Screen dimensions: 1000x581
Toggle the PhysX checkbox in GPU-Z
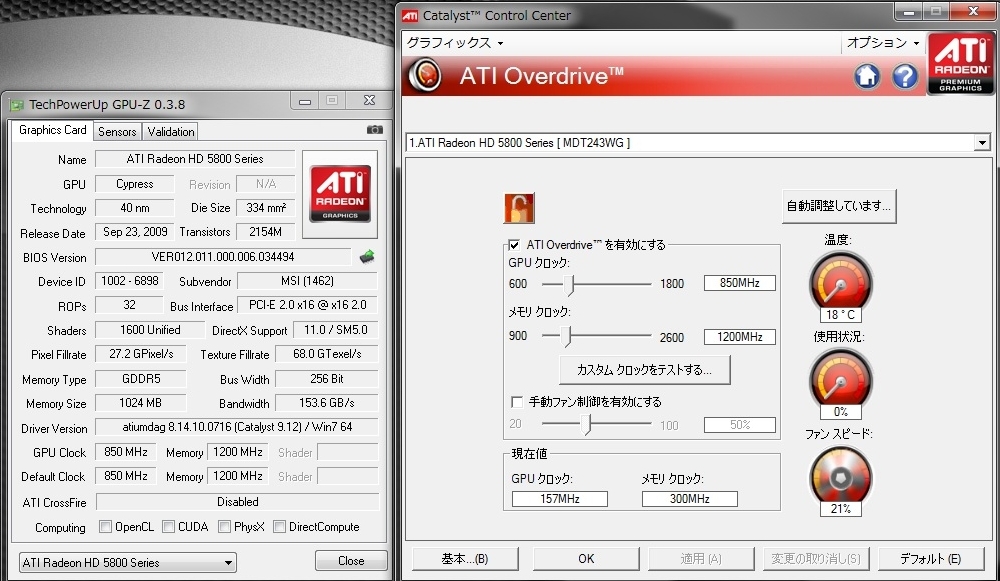(x=224, y=527)
